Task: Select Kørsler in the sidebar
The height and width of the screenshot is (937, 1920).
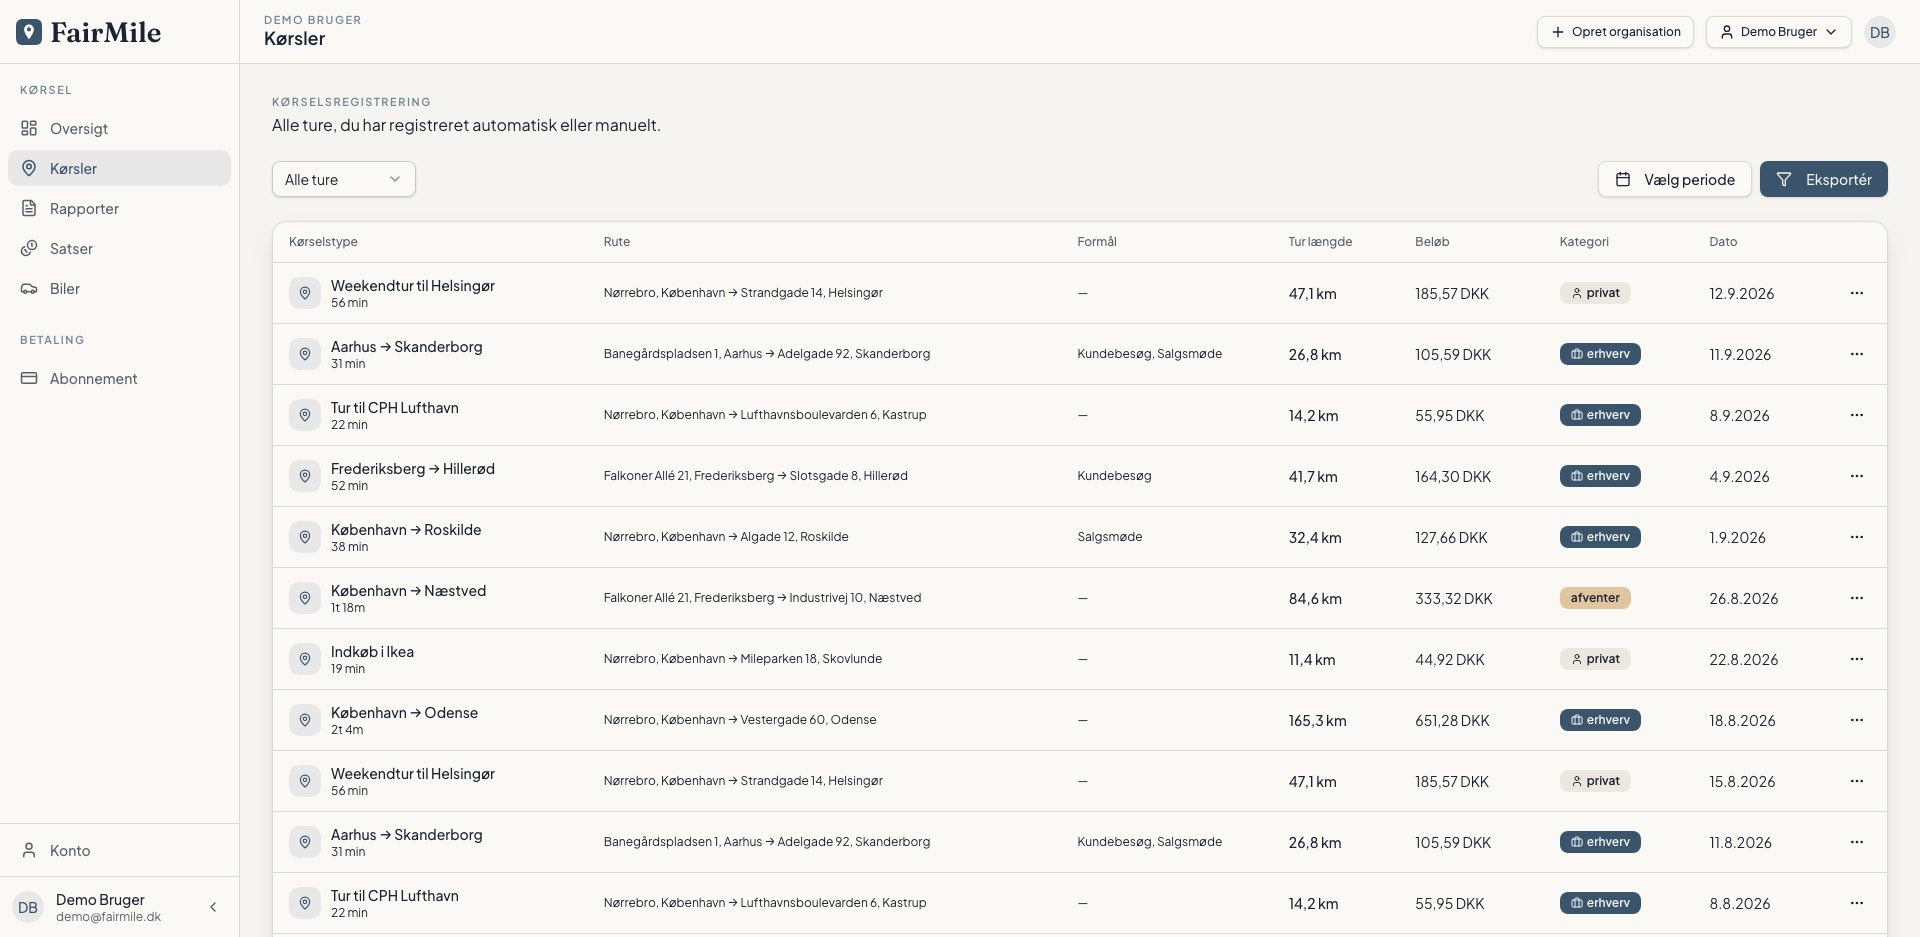Action: coord(119,168)
